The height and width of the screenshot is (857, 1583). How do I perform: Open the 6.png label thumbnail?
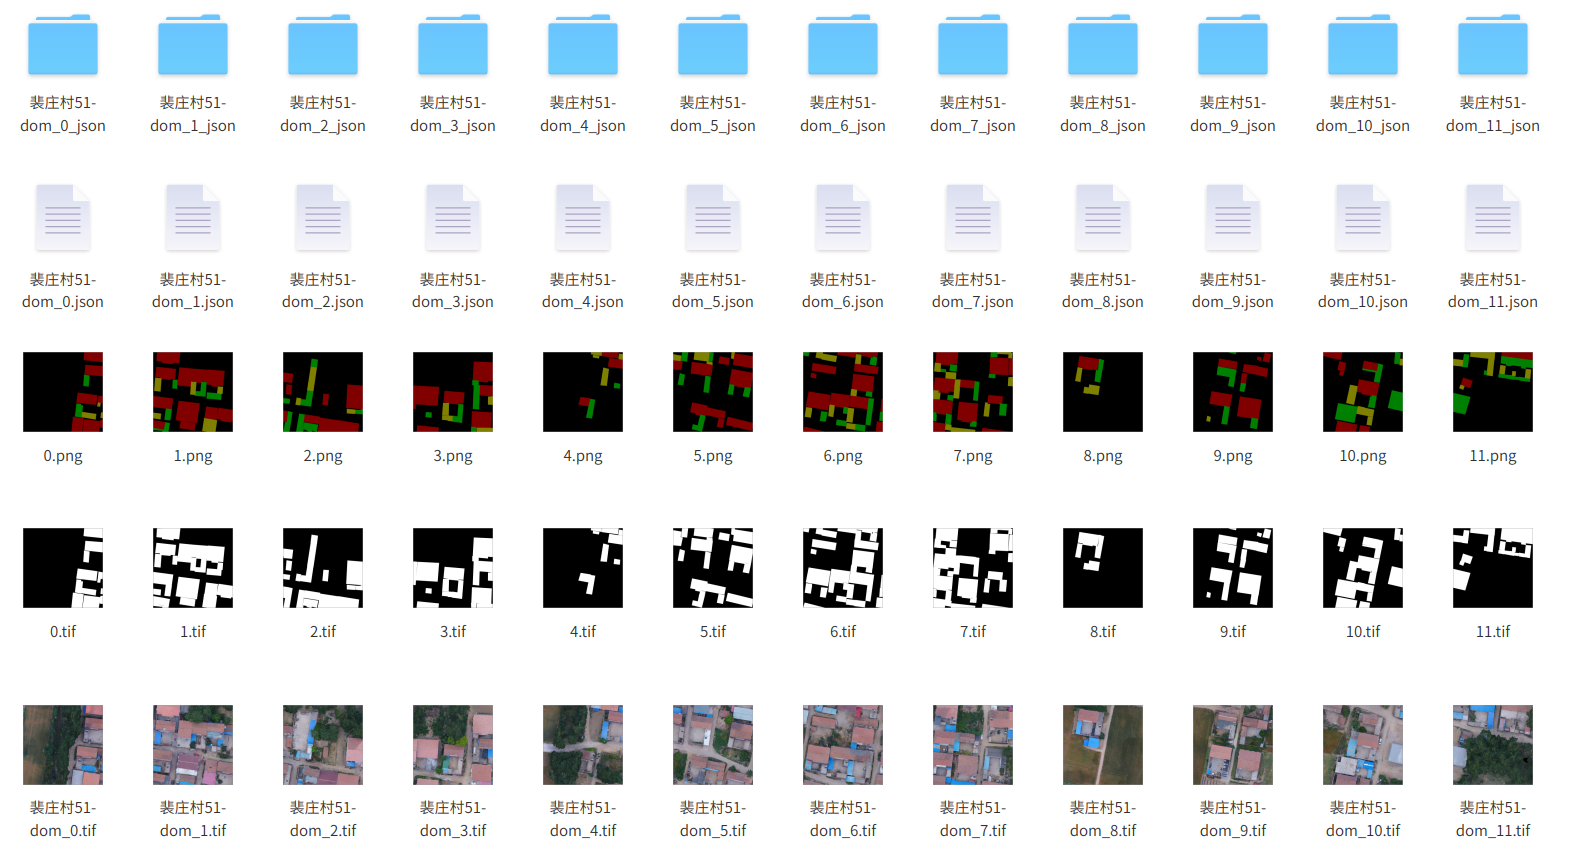pyautogui.click(x=843, y=392)
